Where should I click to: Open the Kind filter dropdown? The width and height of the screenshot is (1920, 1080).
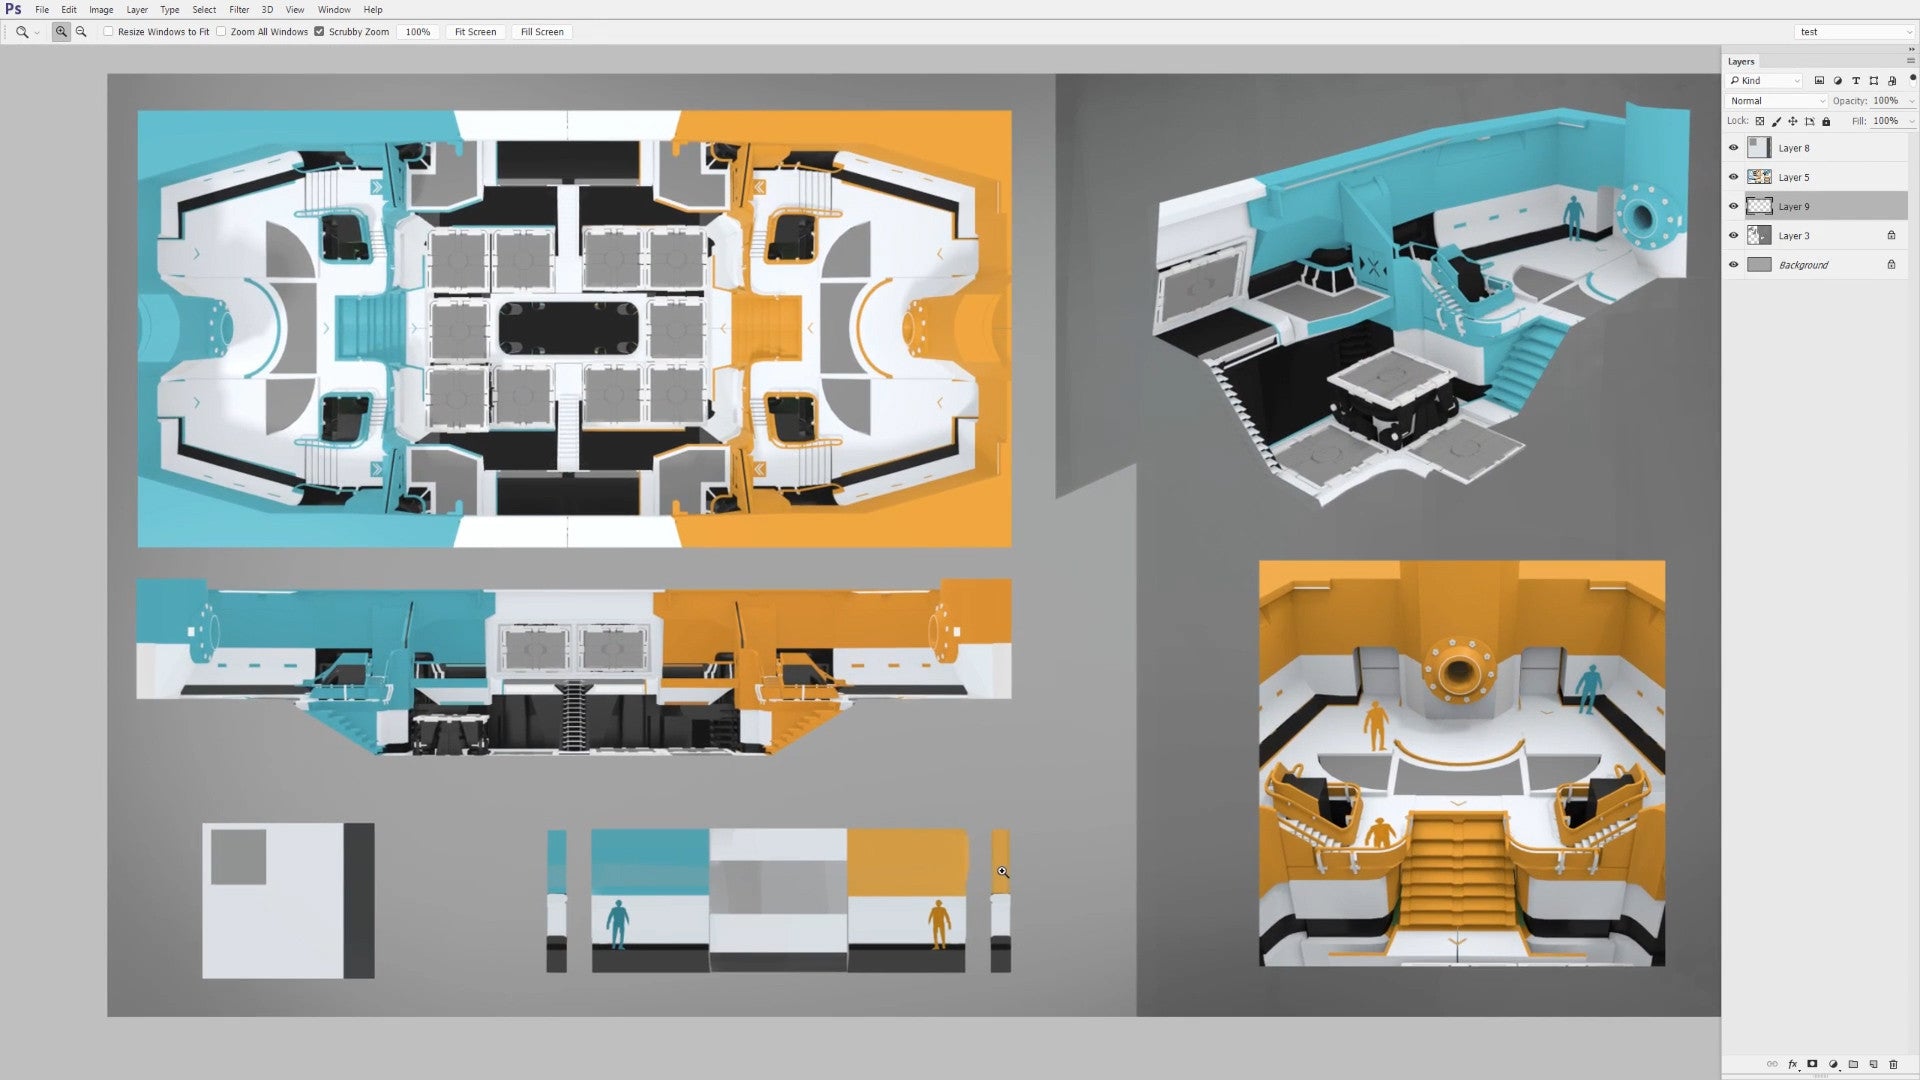click(x=1797, y=80)
